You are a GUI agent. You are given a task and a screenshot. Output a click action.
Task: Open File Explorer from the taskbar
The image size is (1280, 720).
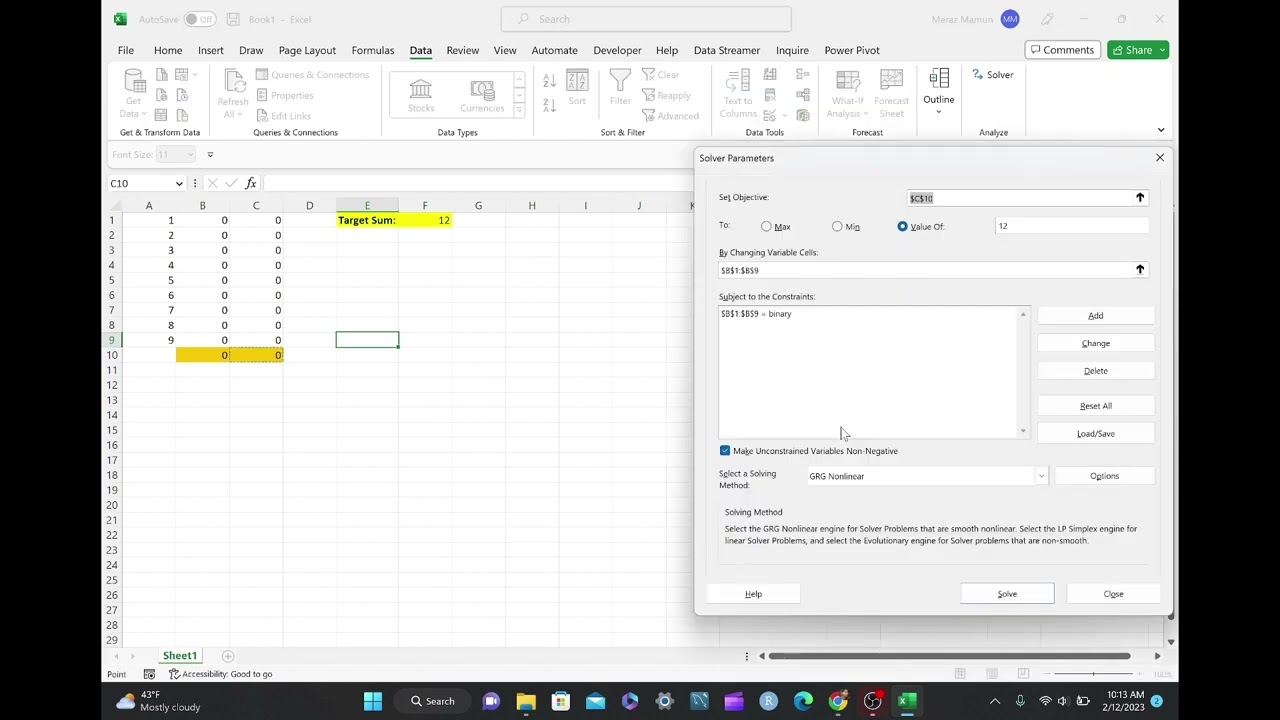pyautogui.click(x=526, y=701)
